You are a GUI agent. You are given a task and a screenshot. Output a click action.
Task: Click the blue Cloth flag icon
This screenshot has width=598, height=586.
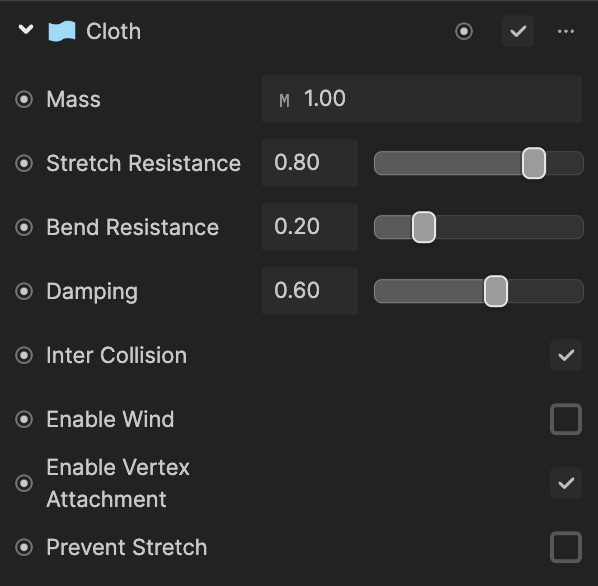tap(62, 31)
